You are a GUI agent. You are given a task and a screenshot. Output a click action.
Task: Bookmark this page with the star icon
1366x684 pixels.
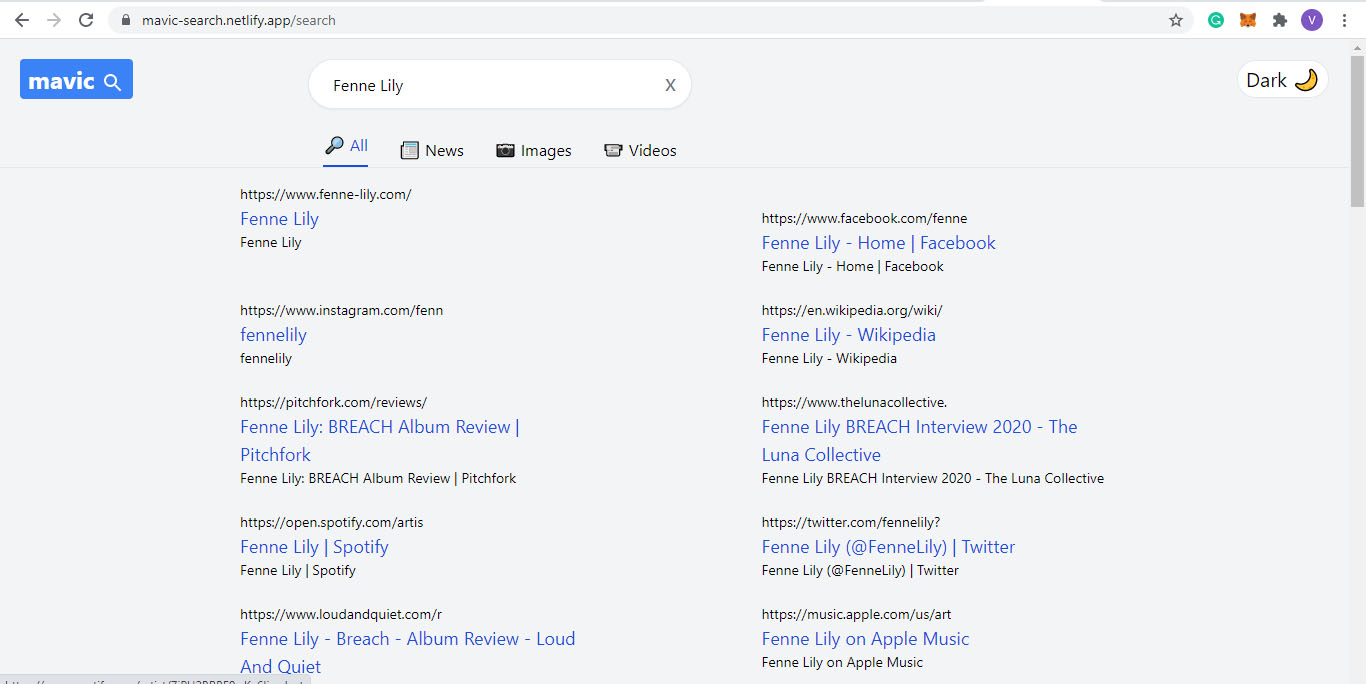point(1176,20)
